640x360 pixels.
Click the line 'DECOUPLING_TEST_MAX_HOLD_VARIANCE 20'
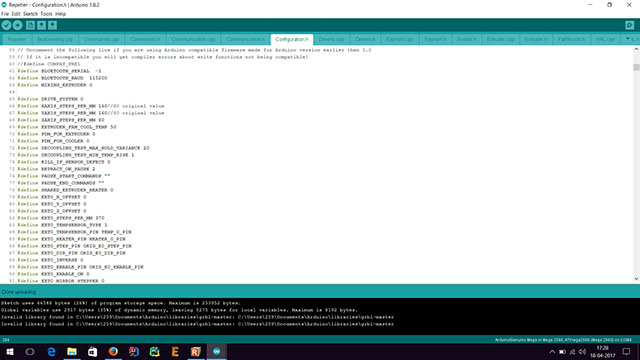point(83,148)
